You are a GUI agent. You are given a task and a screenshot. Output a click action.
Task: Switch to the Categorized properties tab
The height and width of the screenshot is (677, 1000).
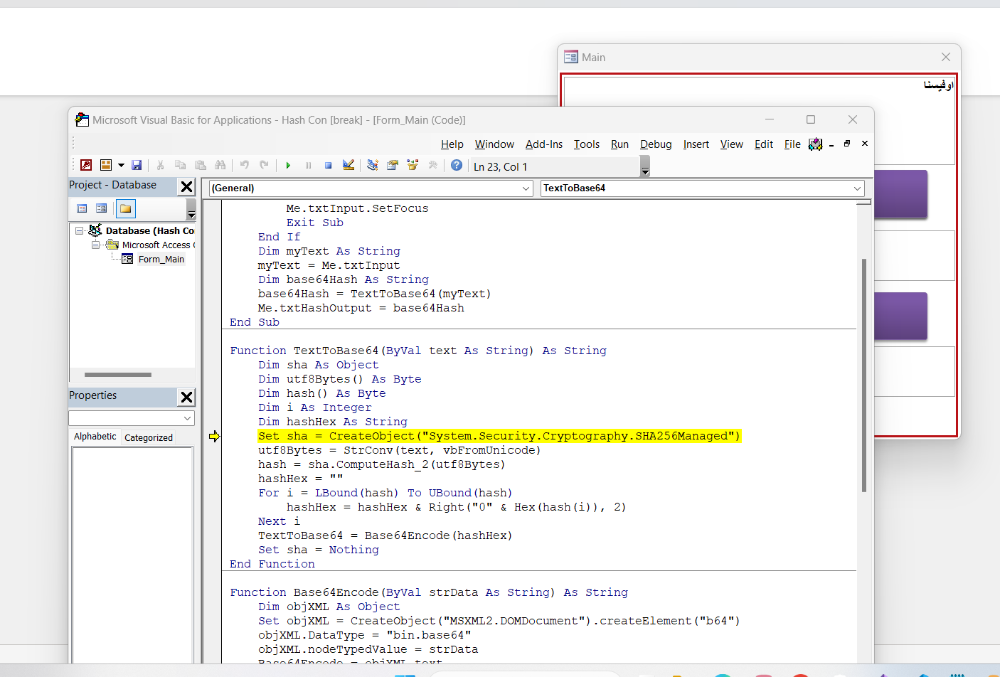point(148,437)
